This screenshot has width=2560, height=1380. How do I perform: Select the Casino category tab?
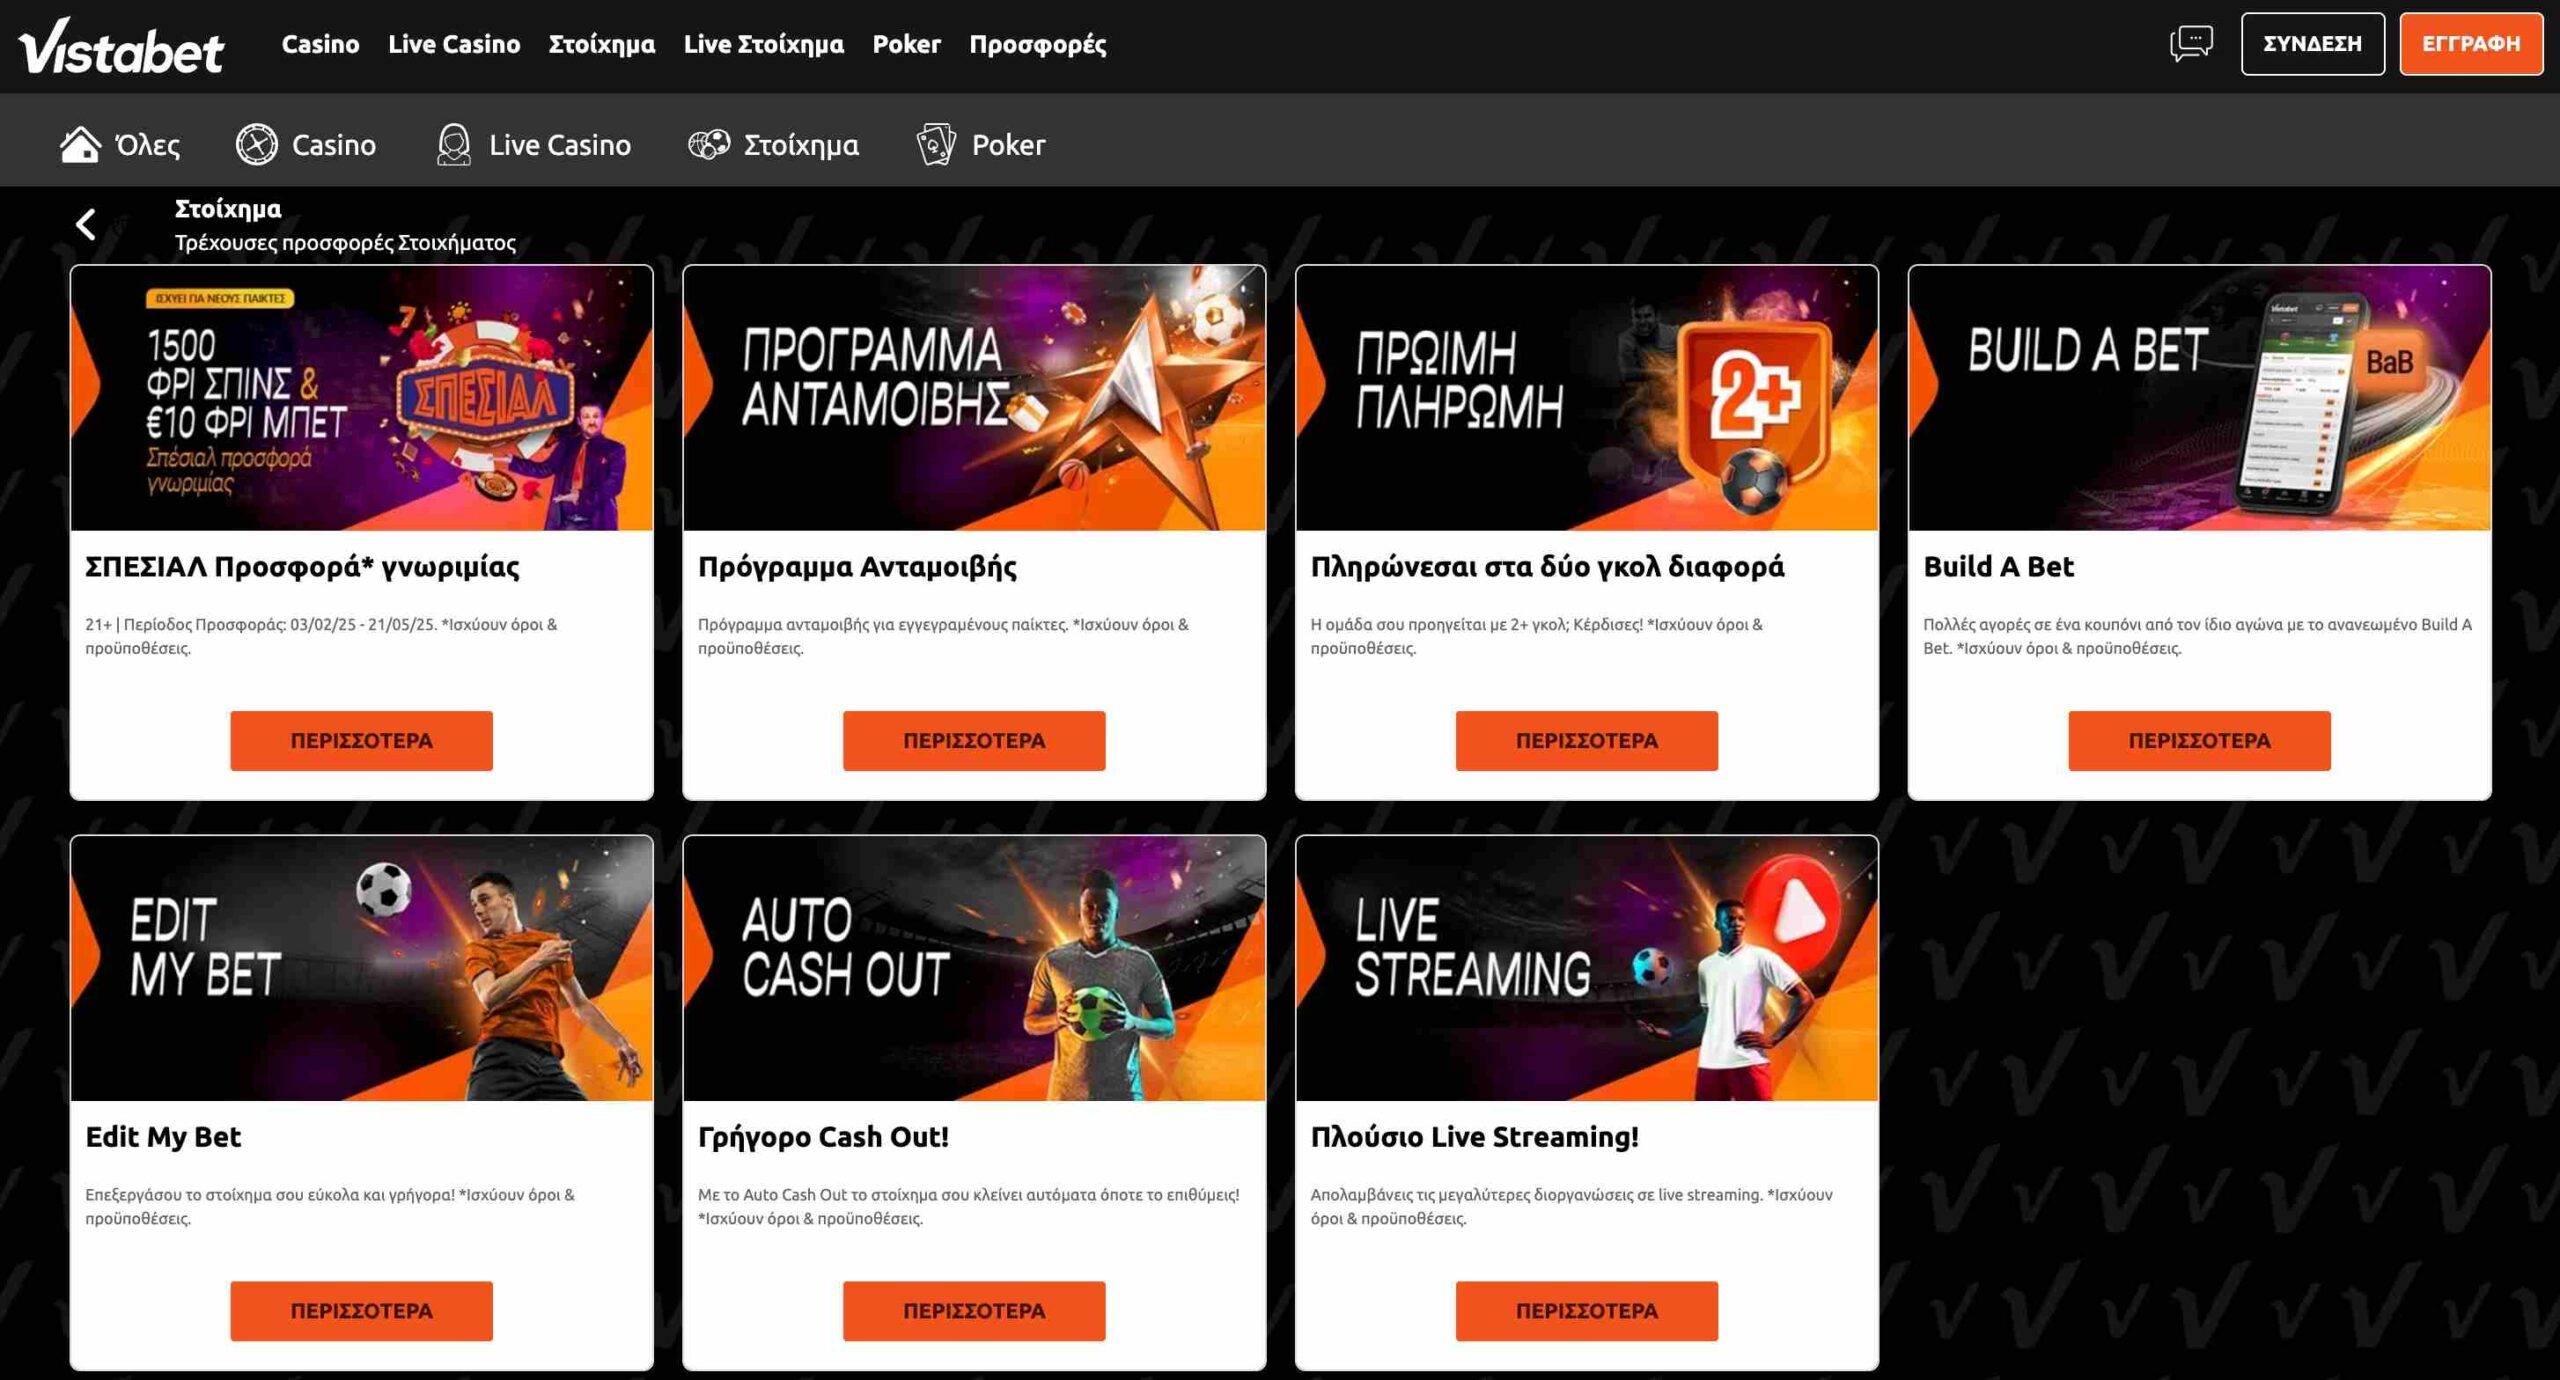(x=306, y=145)
